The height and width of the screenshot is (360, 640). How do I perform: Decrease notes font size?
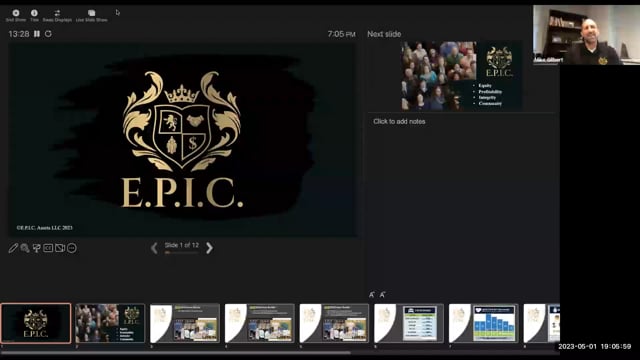click(382, 295)
